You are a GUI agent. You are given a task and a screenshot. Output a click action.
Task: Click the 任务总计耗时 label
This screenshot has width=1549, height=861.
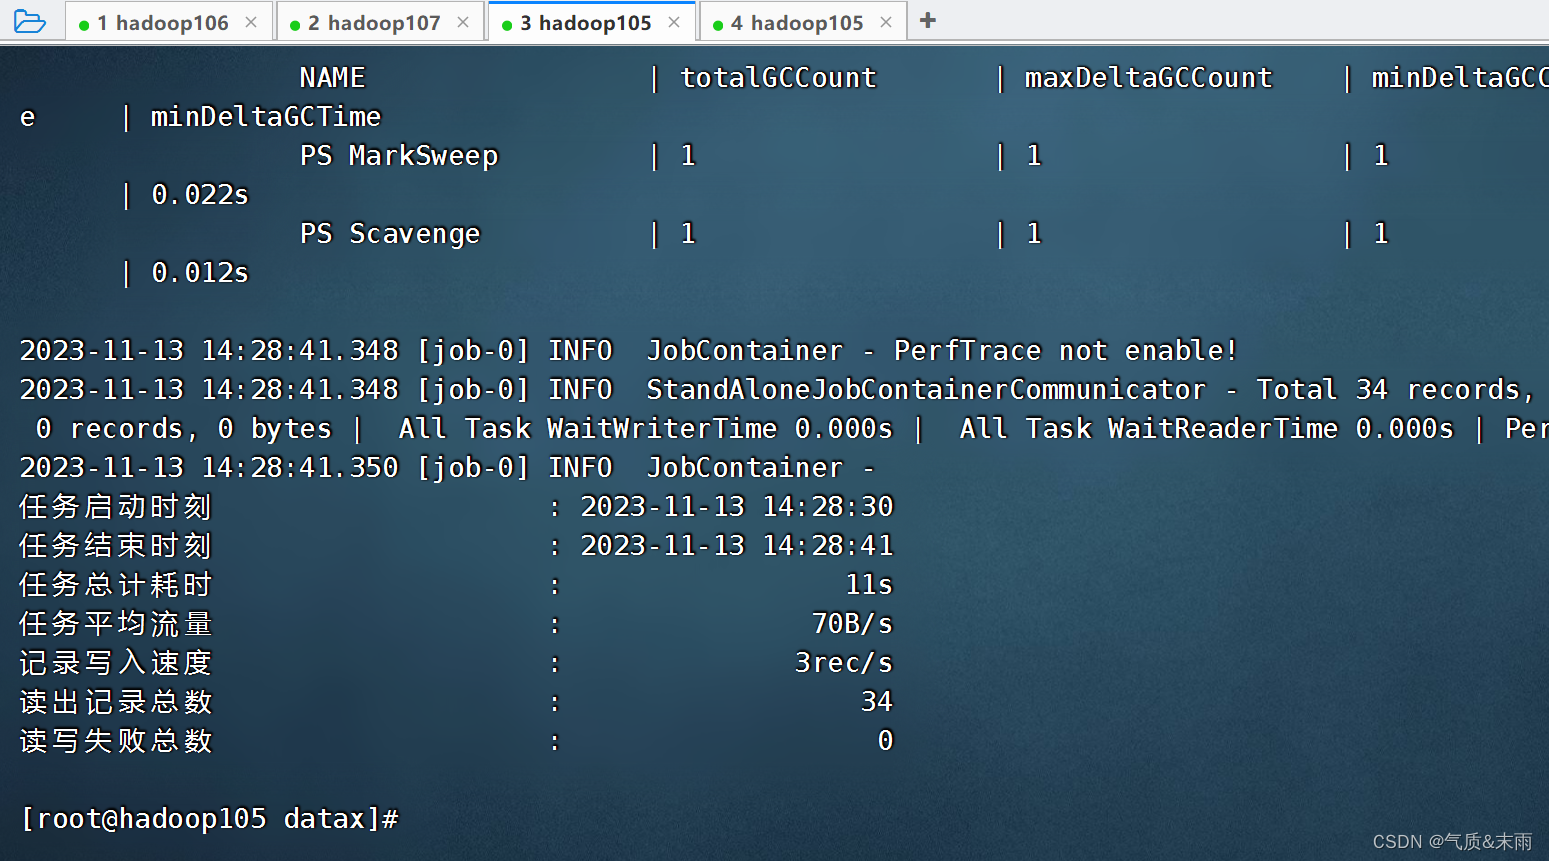click(x=116, y=585)
